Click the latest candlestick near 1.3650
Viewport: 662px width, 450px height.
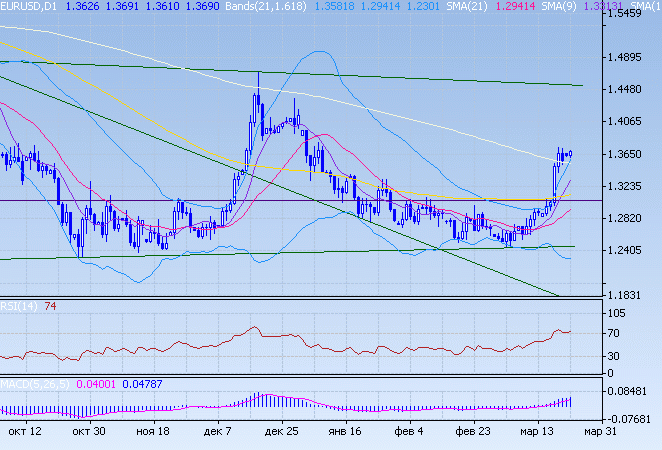[569, 153]
